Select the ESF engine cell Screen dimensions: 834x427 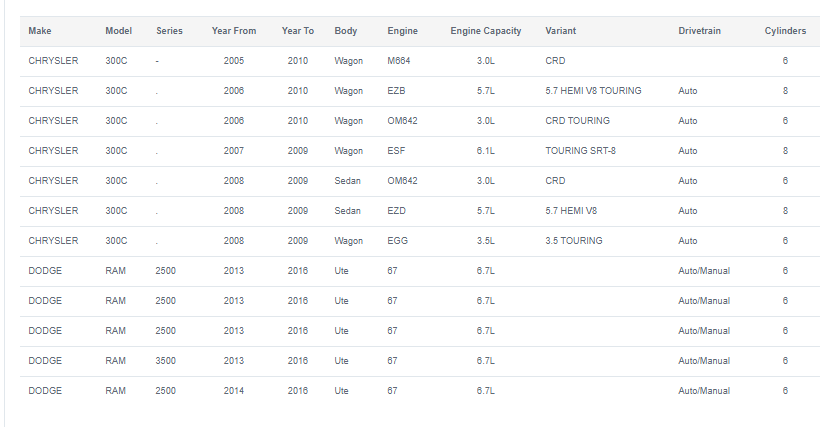(396, 150)
